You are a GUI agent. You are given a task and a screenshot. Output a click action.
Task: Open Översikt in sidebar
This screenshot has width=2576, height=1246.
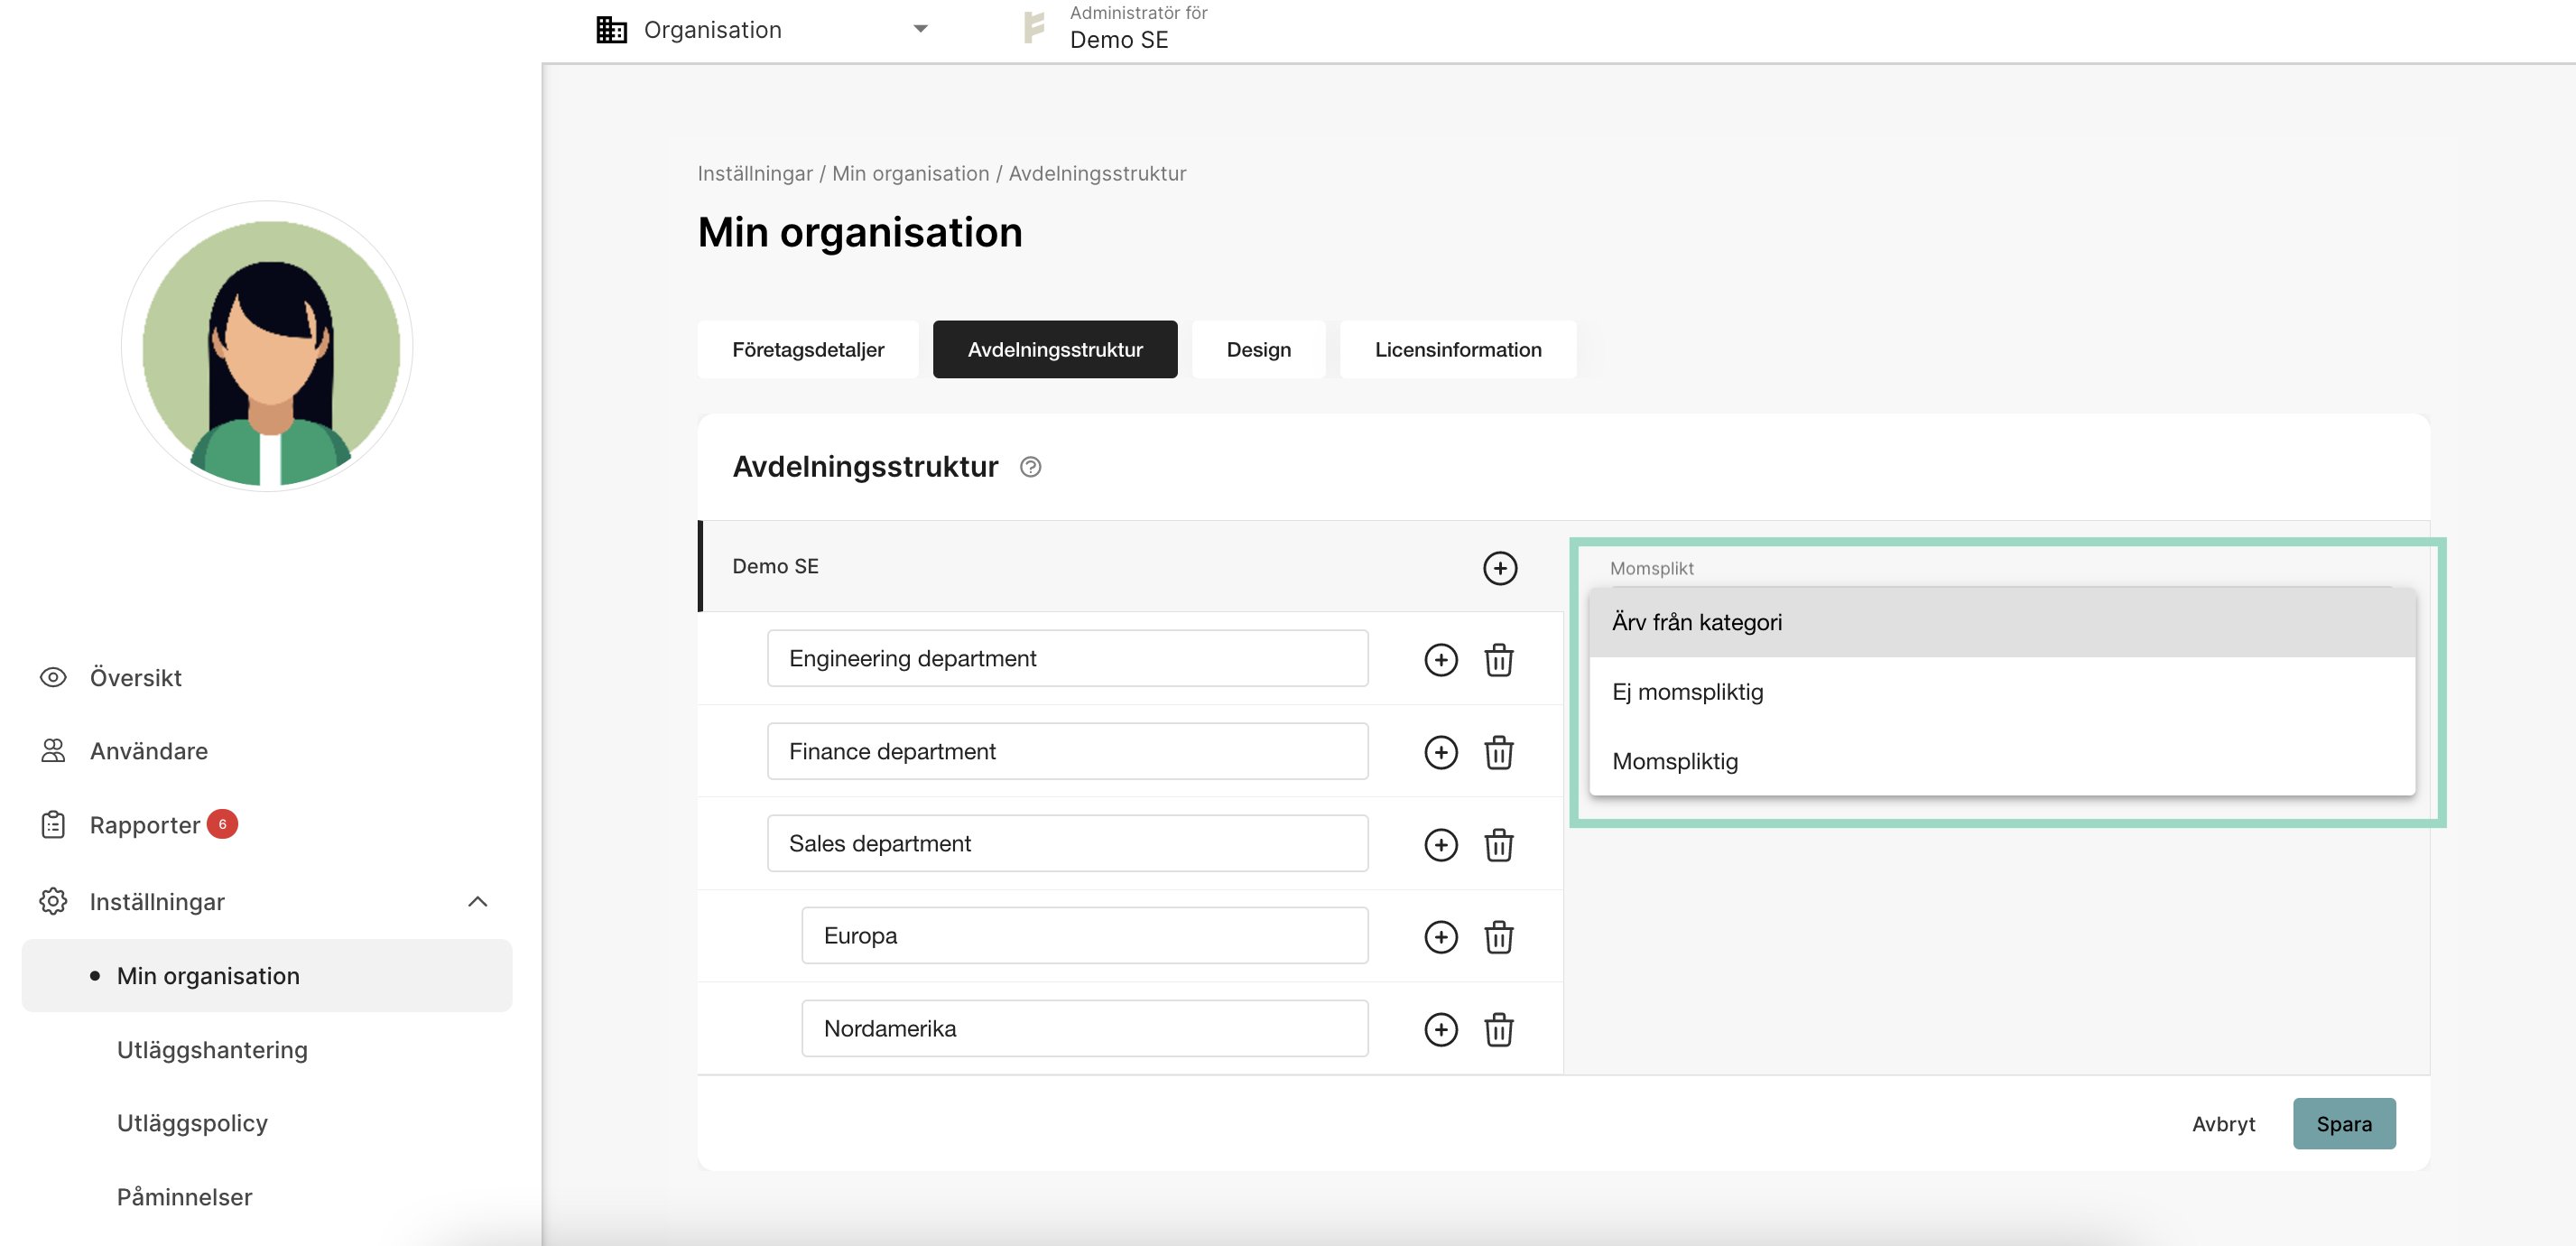coord(136,677)
